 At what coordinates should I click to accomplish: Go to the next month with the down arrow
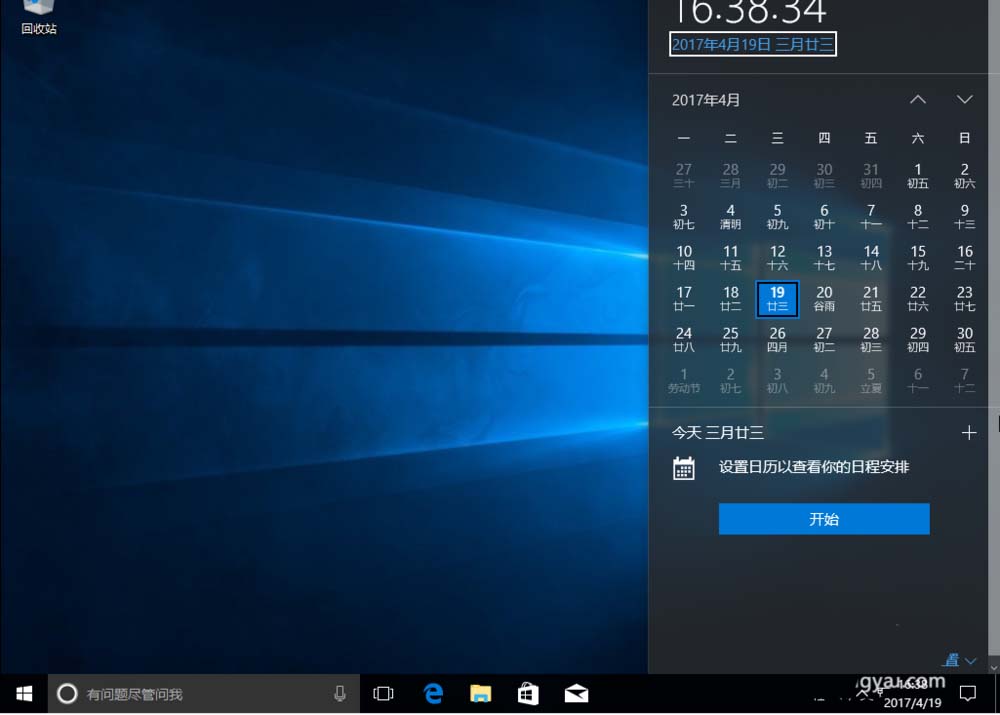(964, 100)
